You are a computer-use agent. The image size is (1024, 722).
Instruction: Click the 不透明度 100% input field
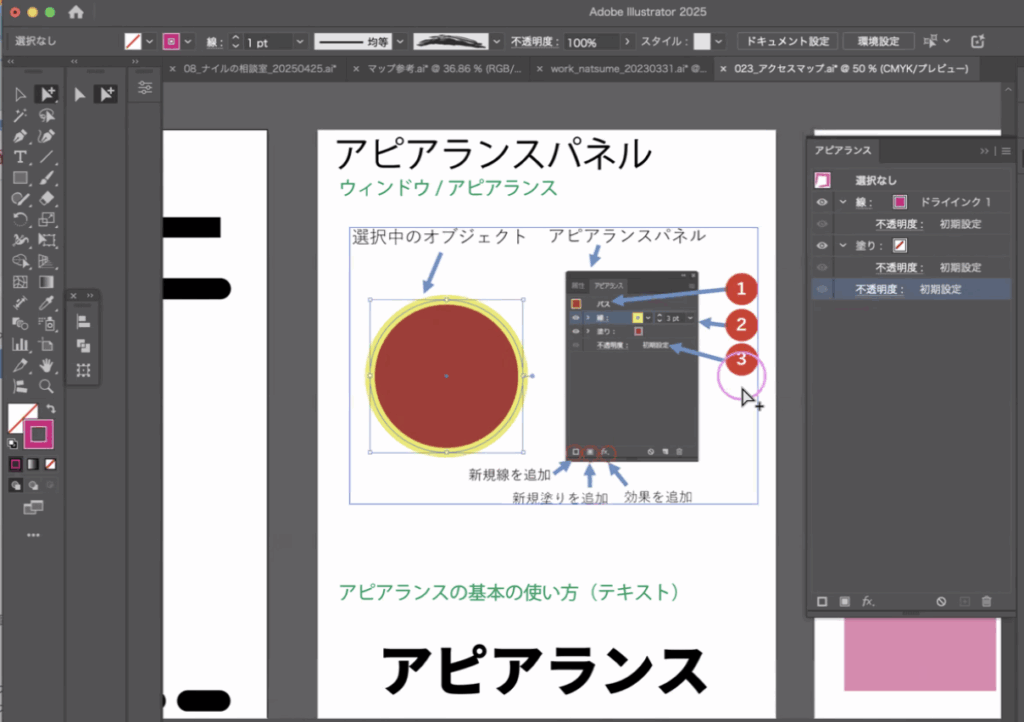point(591,43)
